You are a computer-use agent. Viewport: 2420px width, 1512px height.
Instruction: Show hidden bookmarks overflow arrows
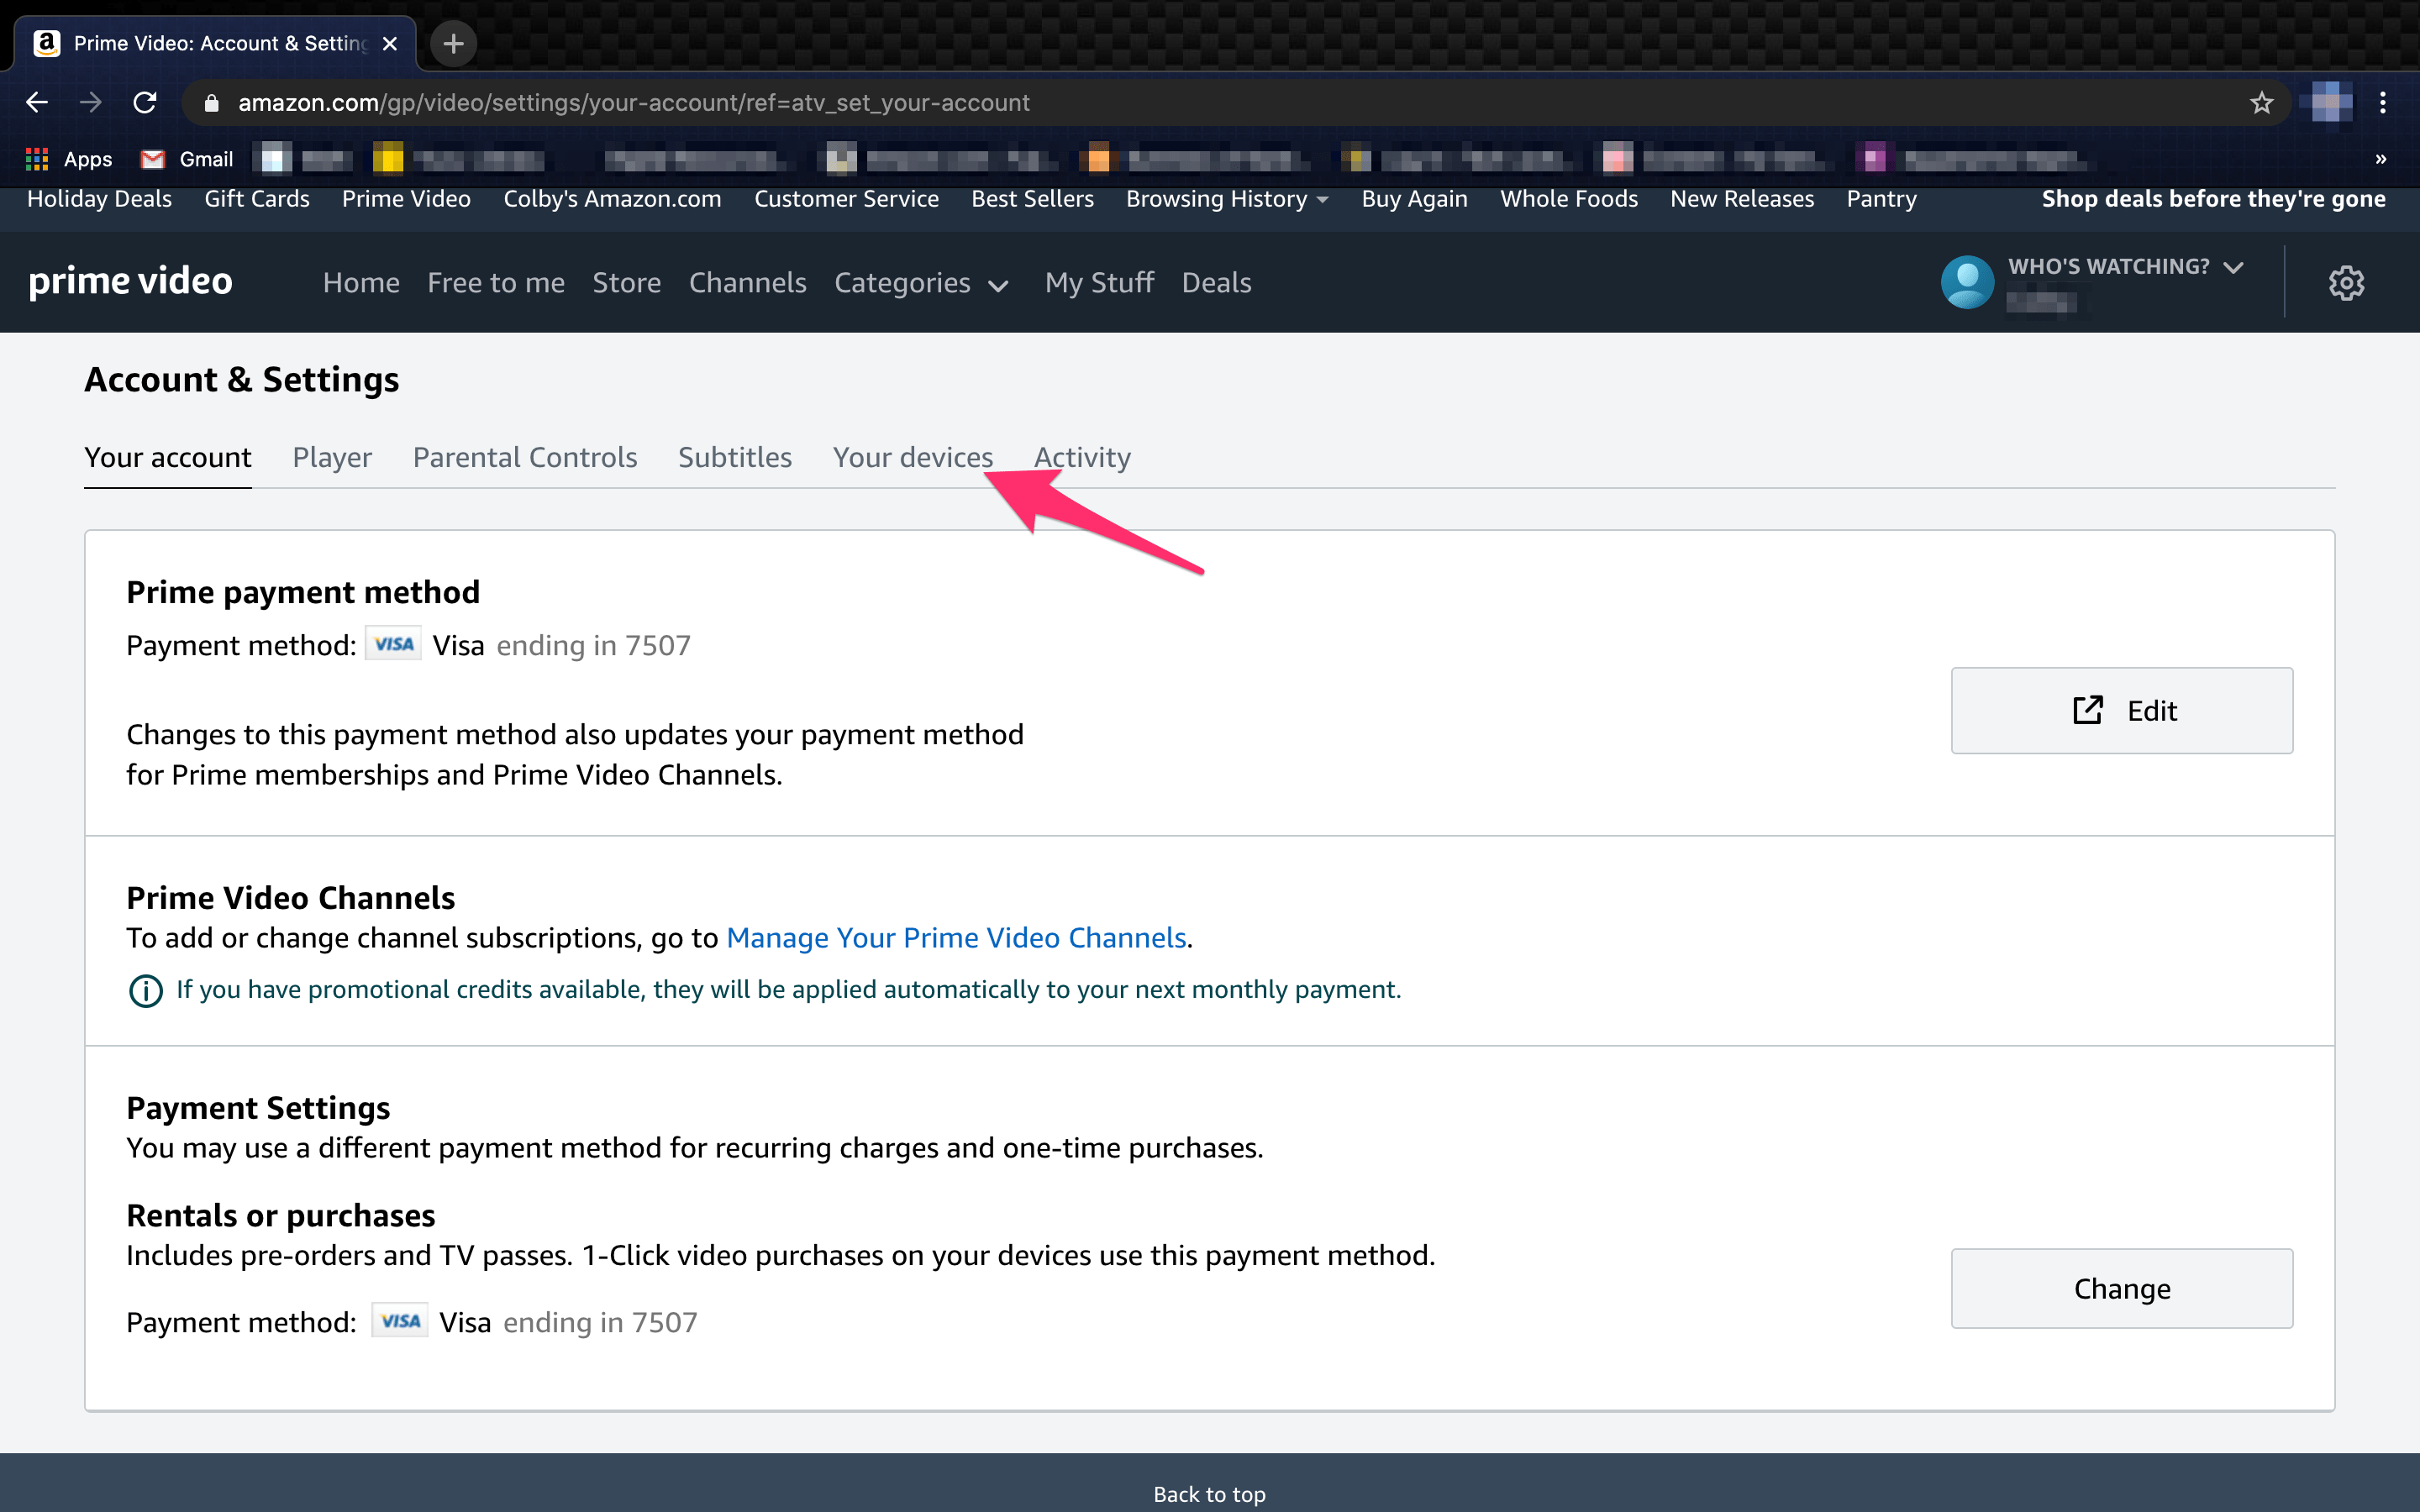2380,159
